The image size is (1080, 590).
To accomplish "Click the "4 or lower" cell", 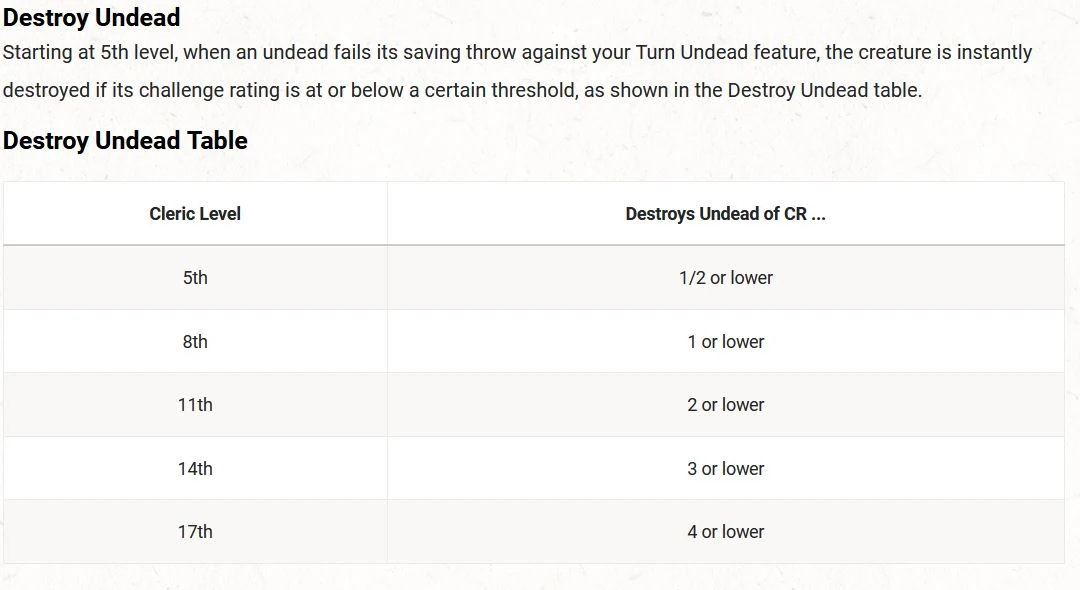I will coord(725,532).
